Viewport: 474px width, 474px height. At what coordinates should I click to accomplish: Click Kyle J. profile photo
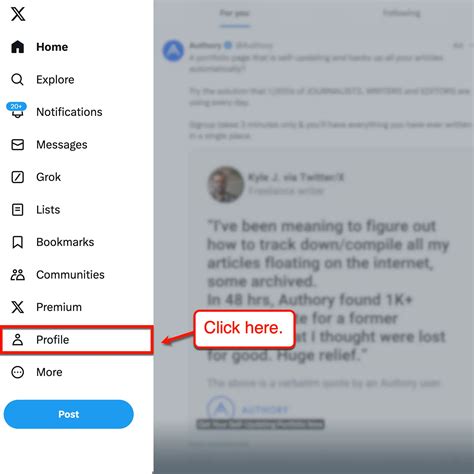click(226, 184)
